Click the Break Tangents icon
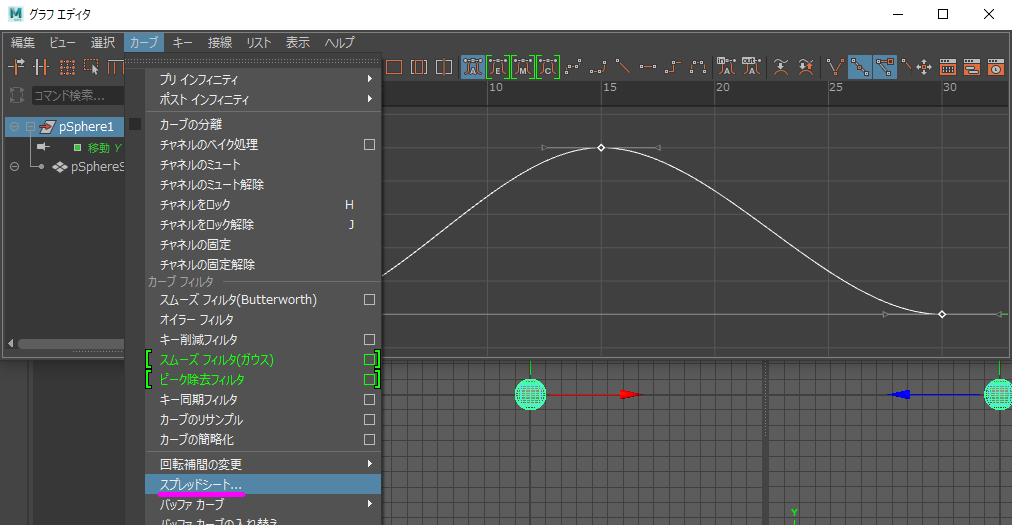Screen dimensions: 1012x525 point(835,67)
